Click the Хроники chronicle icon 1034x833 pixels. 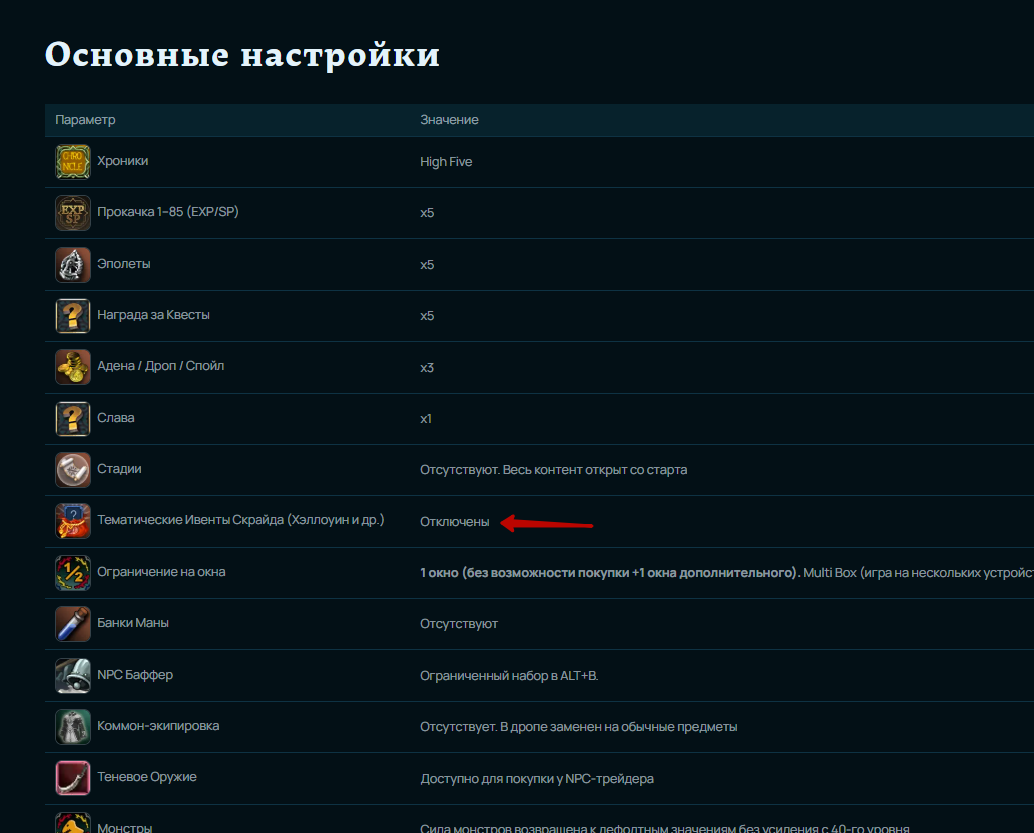[73, 162]
